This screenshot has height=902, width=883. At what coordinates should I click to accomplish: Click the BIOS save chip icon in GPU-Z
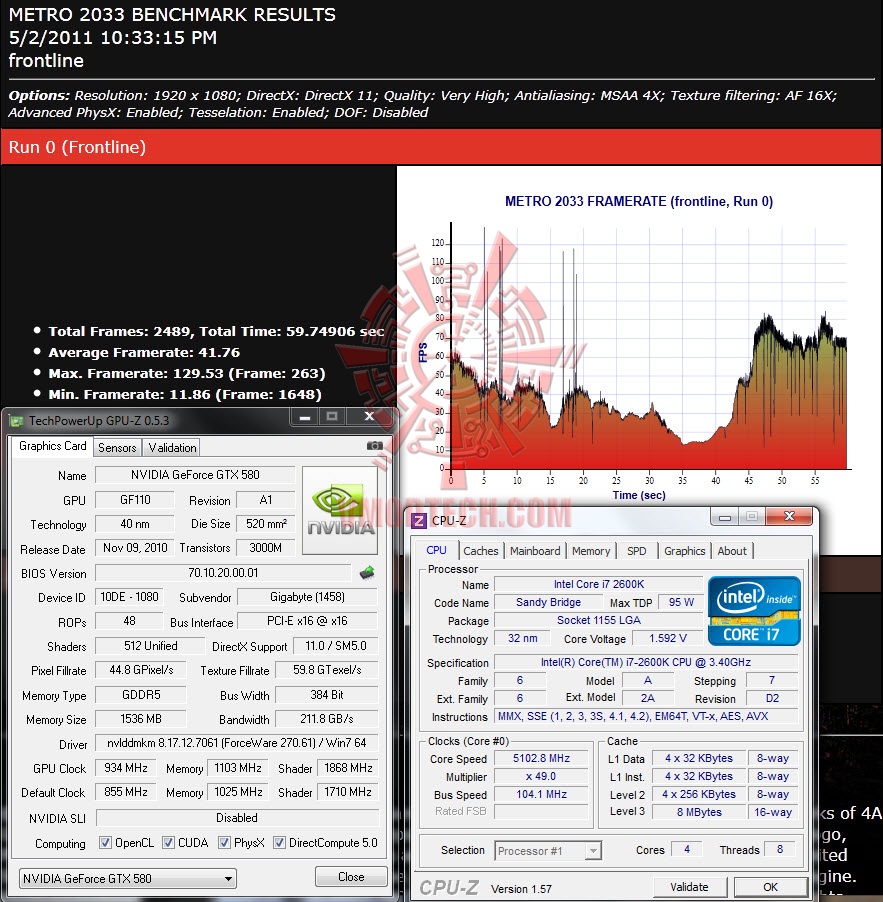[366, 572]
